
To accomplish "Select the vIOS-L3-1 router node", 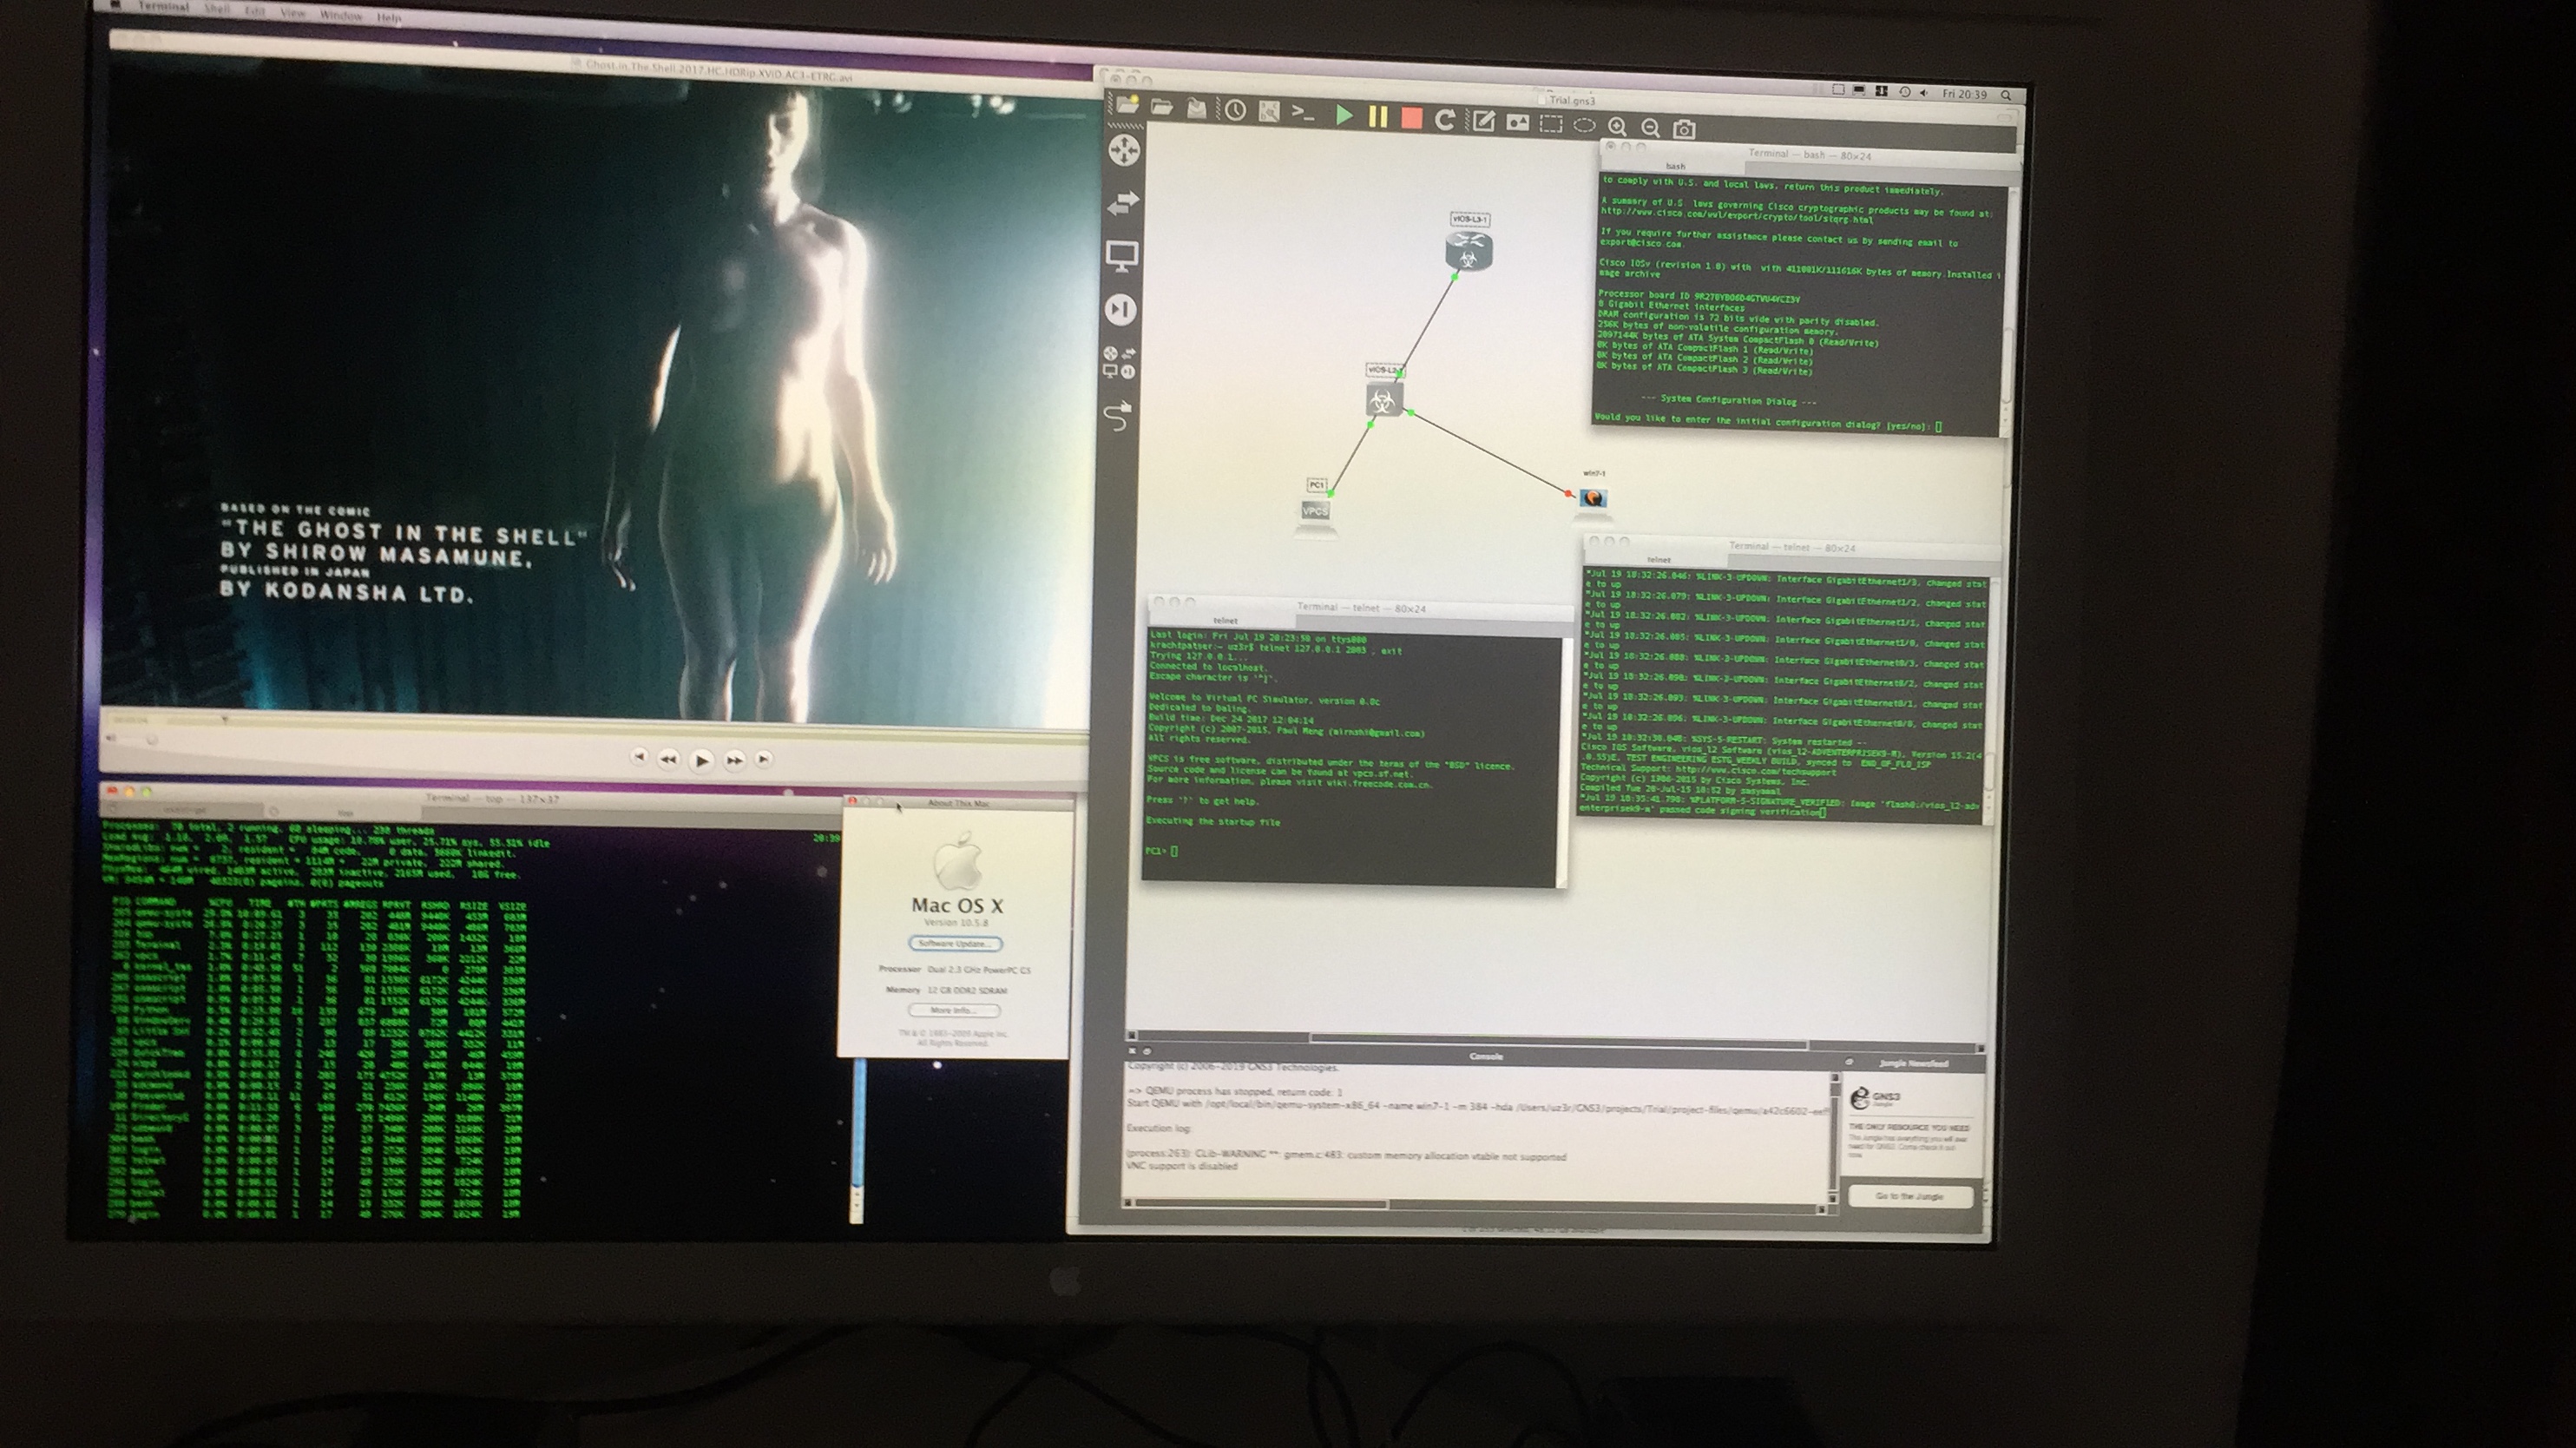I will (1468, 251).
